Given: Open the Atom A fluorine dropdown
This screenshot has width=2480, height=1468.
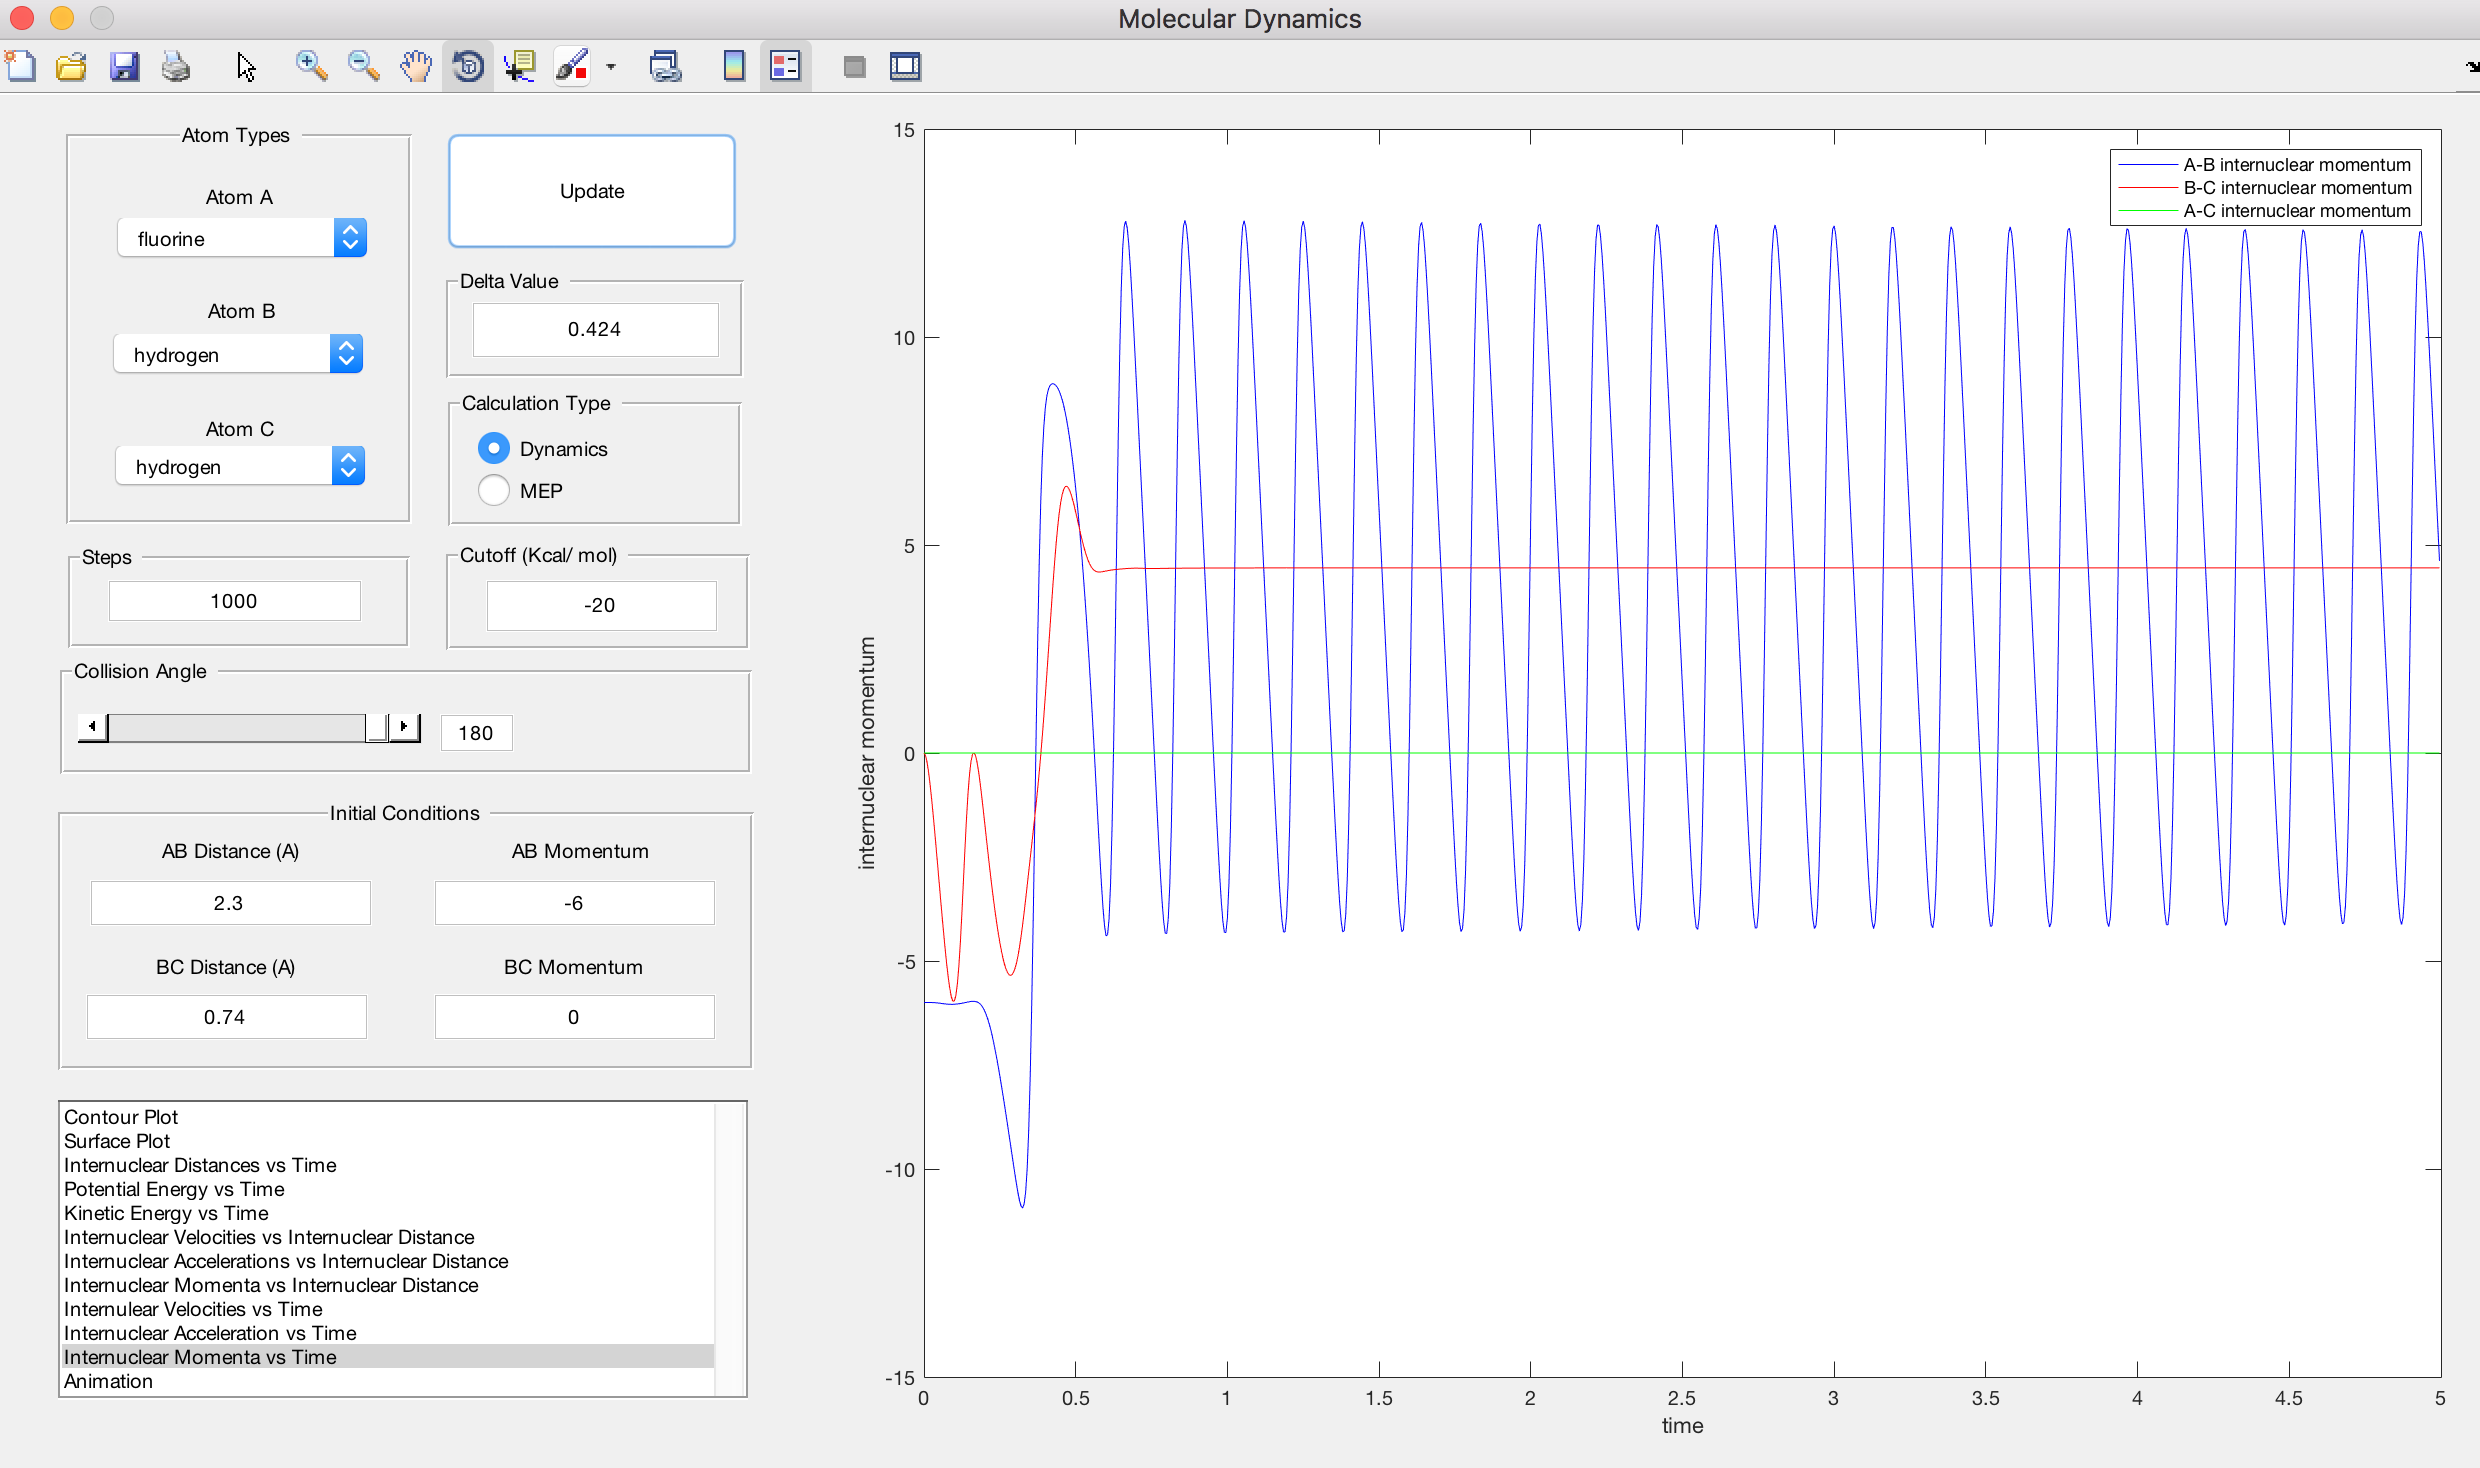Looking at the screenshot, I should 242,238.
